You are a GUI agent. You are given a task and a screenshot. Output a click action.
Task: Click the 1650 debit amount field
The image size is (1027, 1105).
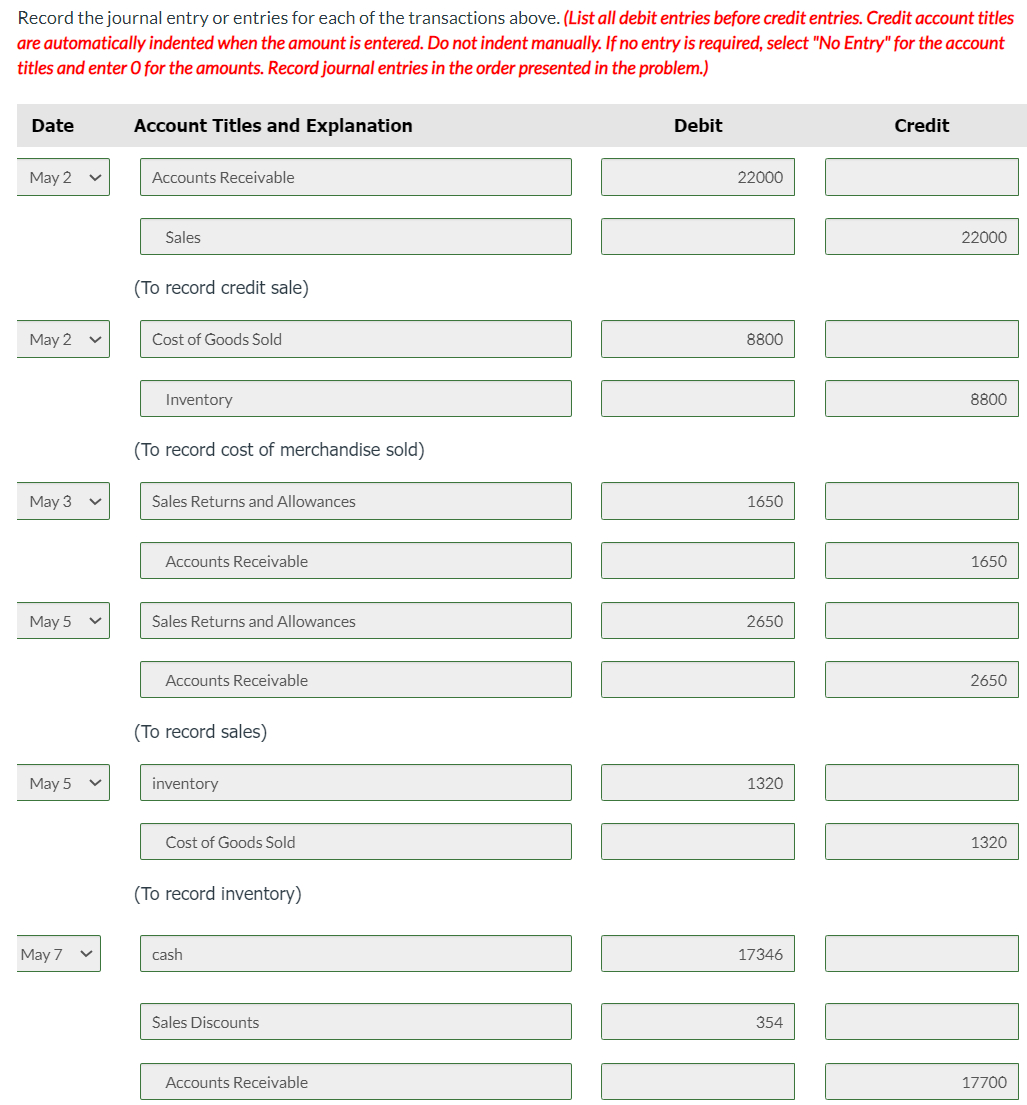click(697, 500)
